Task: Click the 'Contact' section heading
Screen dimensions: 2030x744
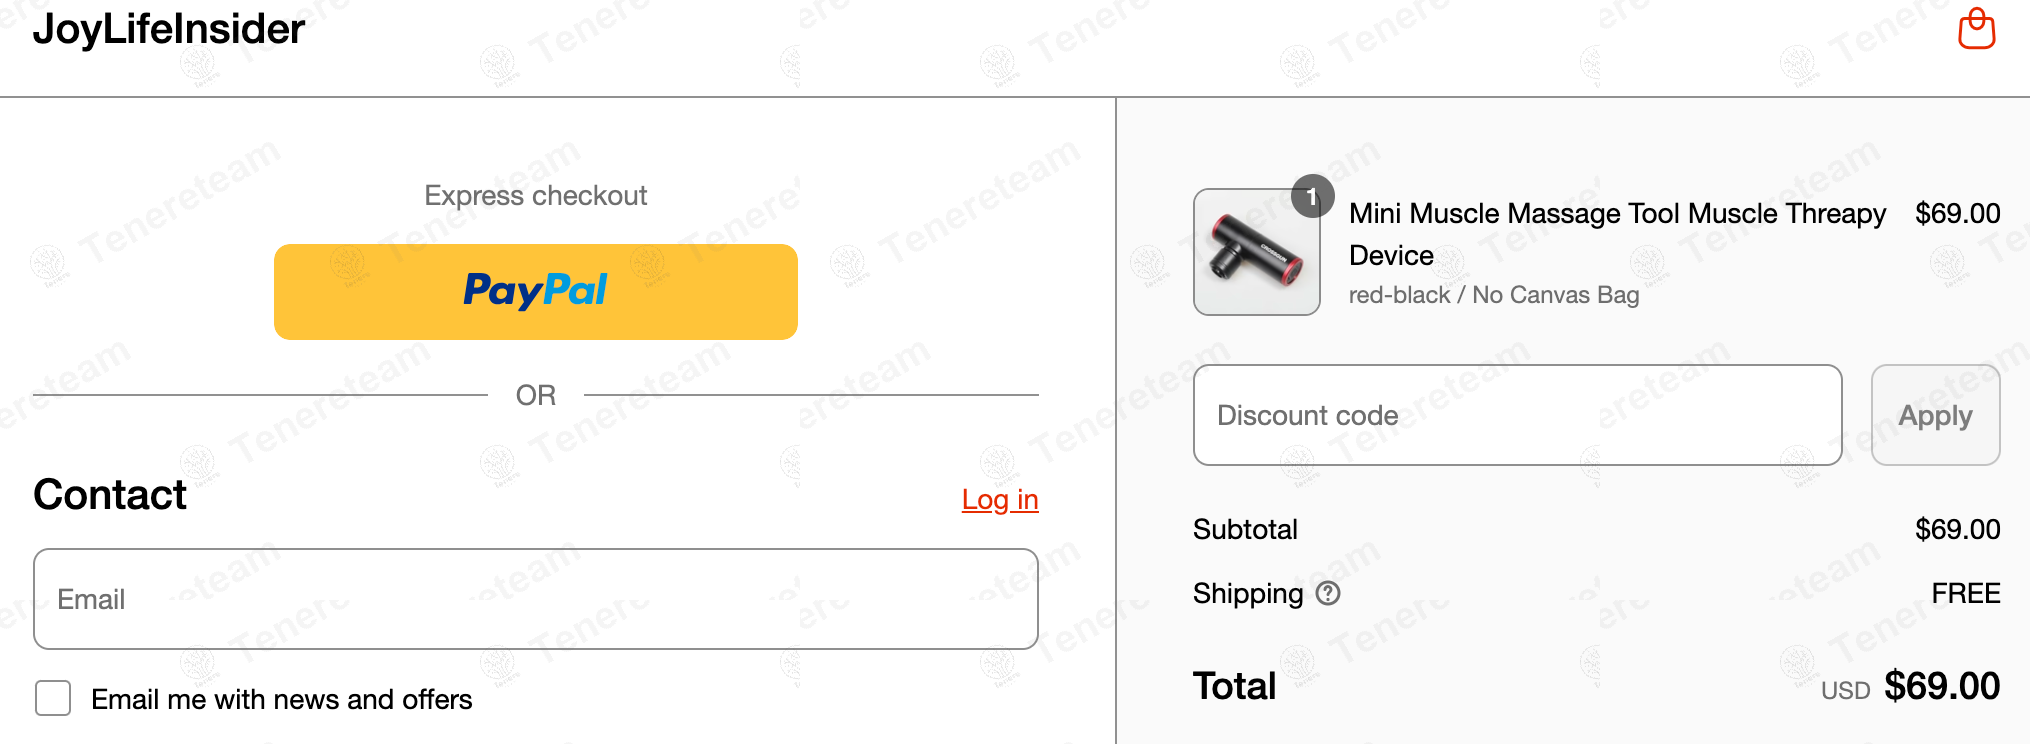Action: click(110, 495)
